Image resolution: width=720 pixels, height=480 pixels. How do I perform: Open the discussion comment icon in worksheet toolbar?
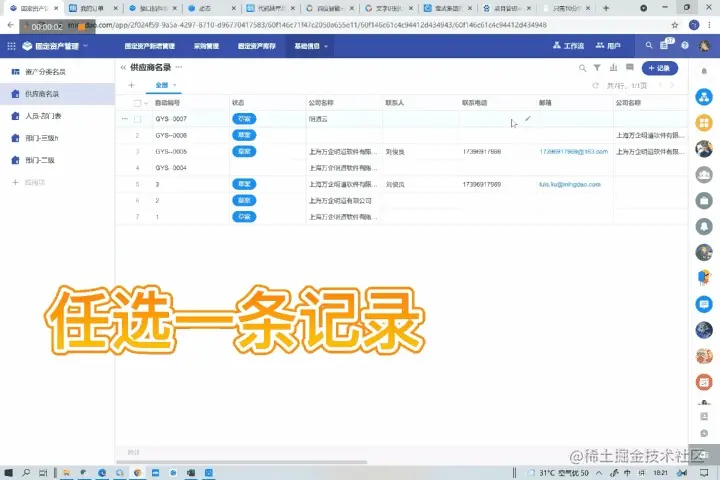630,68
